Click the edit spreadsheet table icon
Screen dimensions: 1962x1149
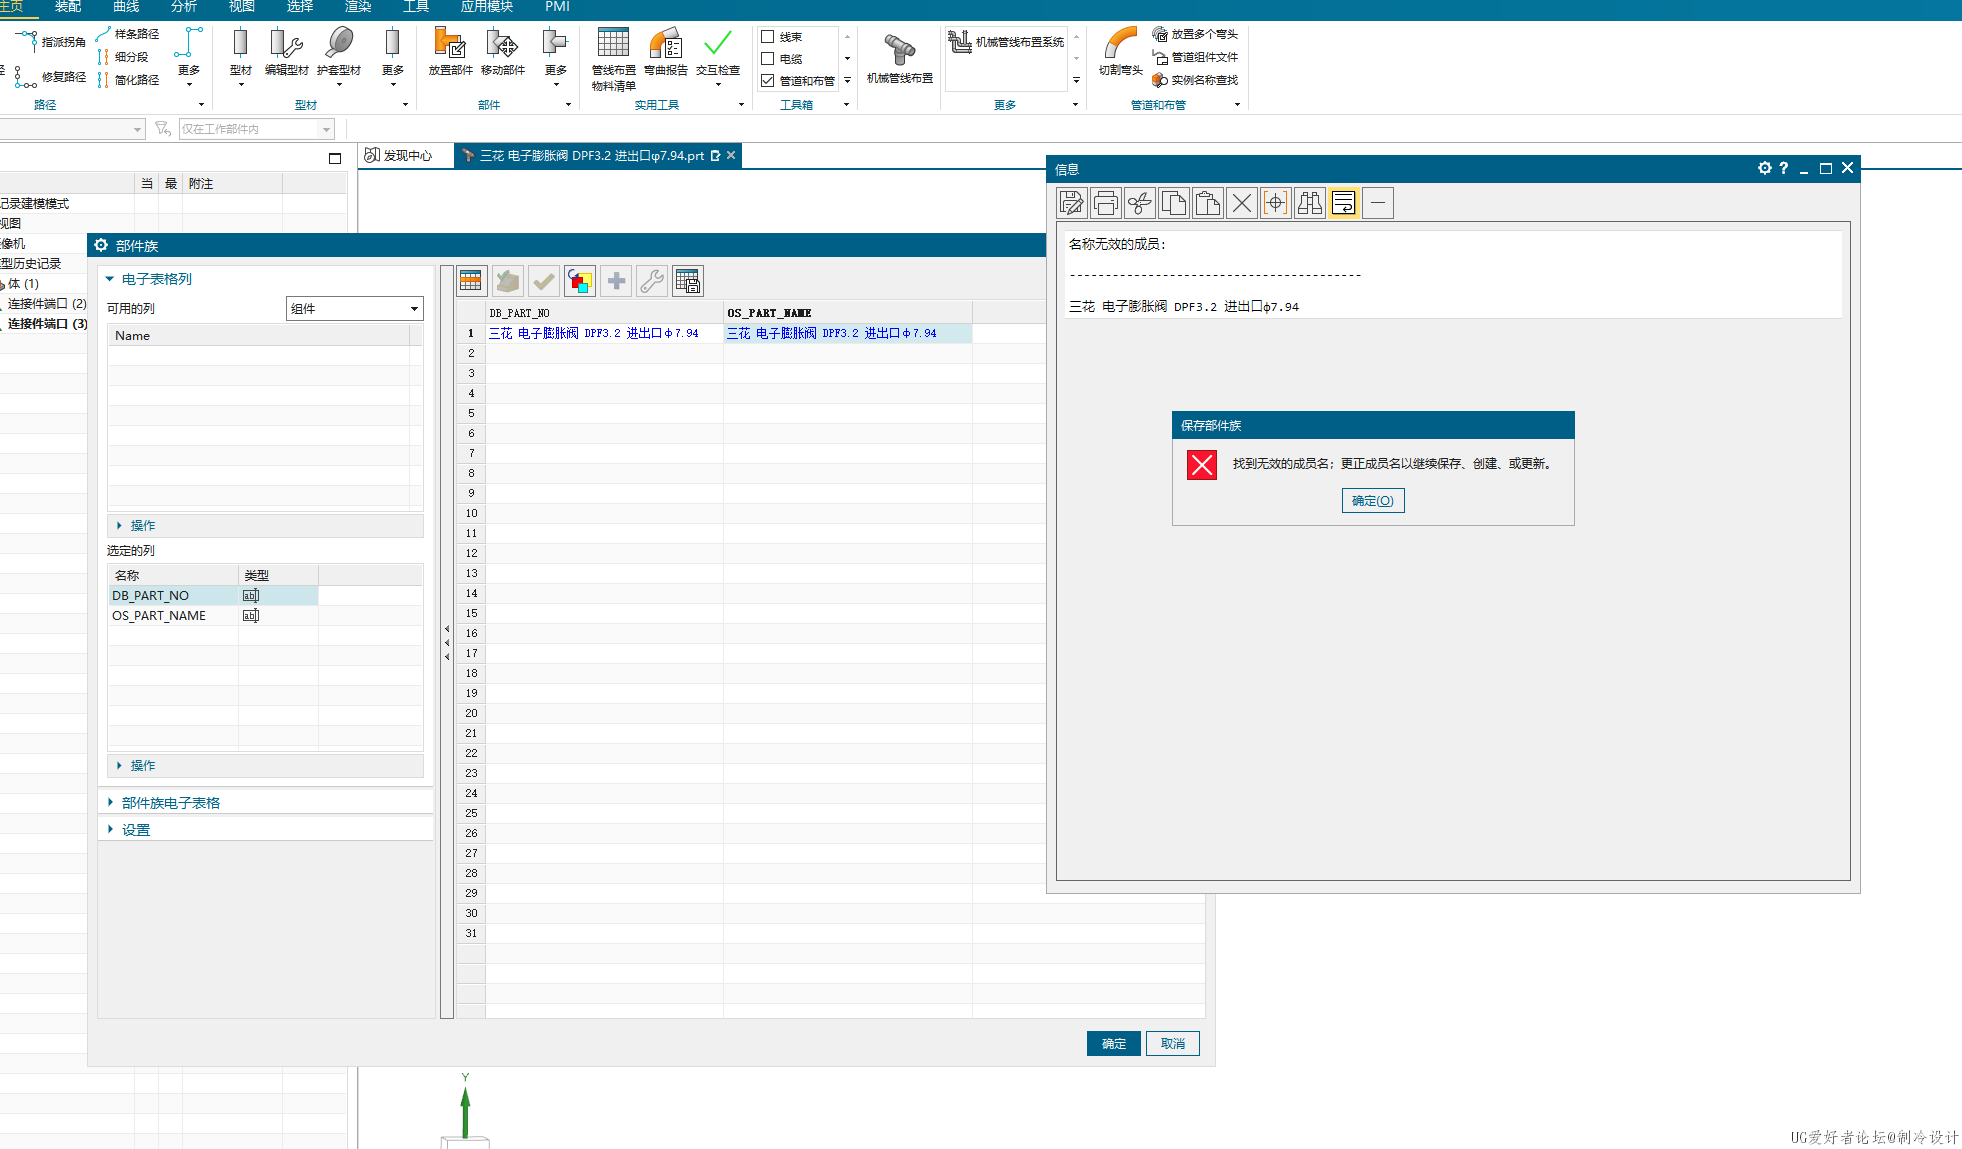click(x=471, y=281)
